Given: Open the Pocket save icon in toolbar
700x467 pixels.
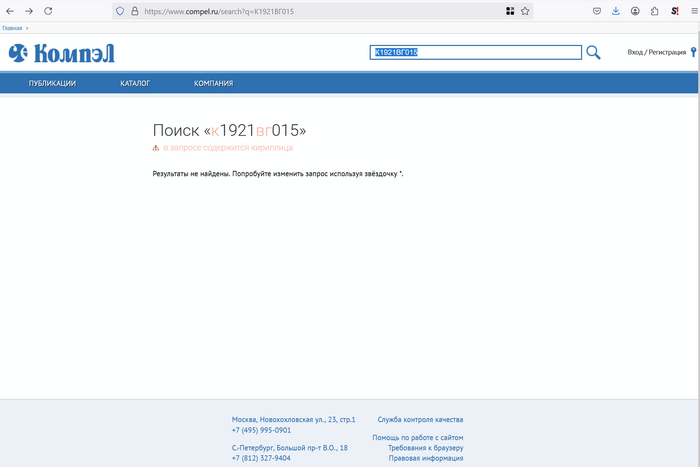Looking at the screenshot, I should 597,11.
